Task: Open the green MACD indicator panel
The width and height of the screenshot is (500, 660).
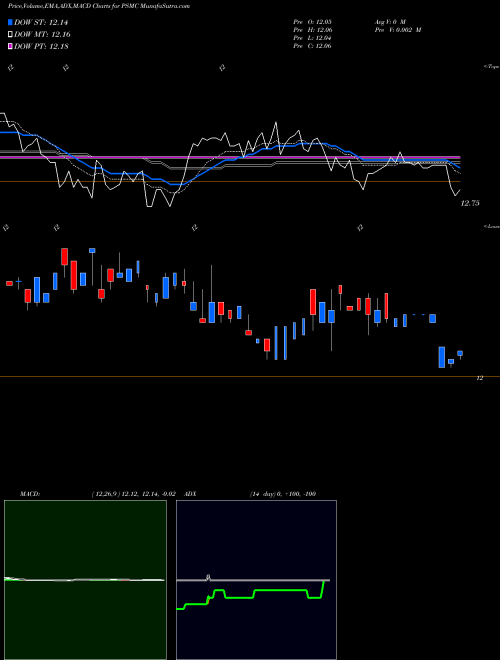Action: [x=85, y=580]
